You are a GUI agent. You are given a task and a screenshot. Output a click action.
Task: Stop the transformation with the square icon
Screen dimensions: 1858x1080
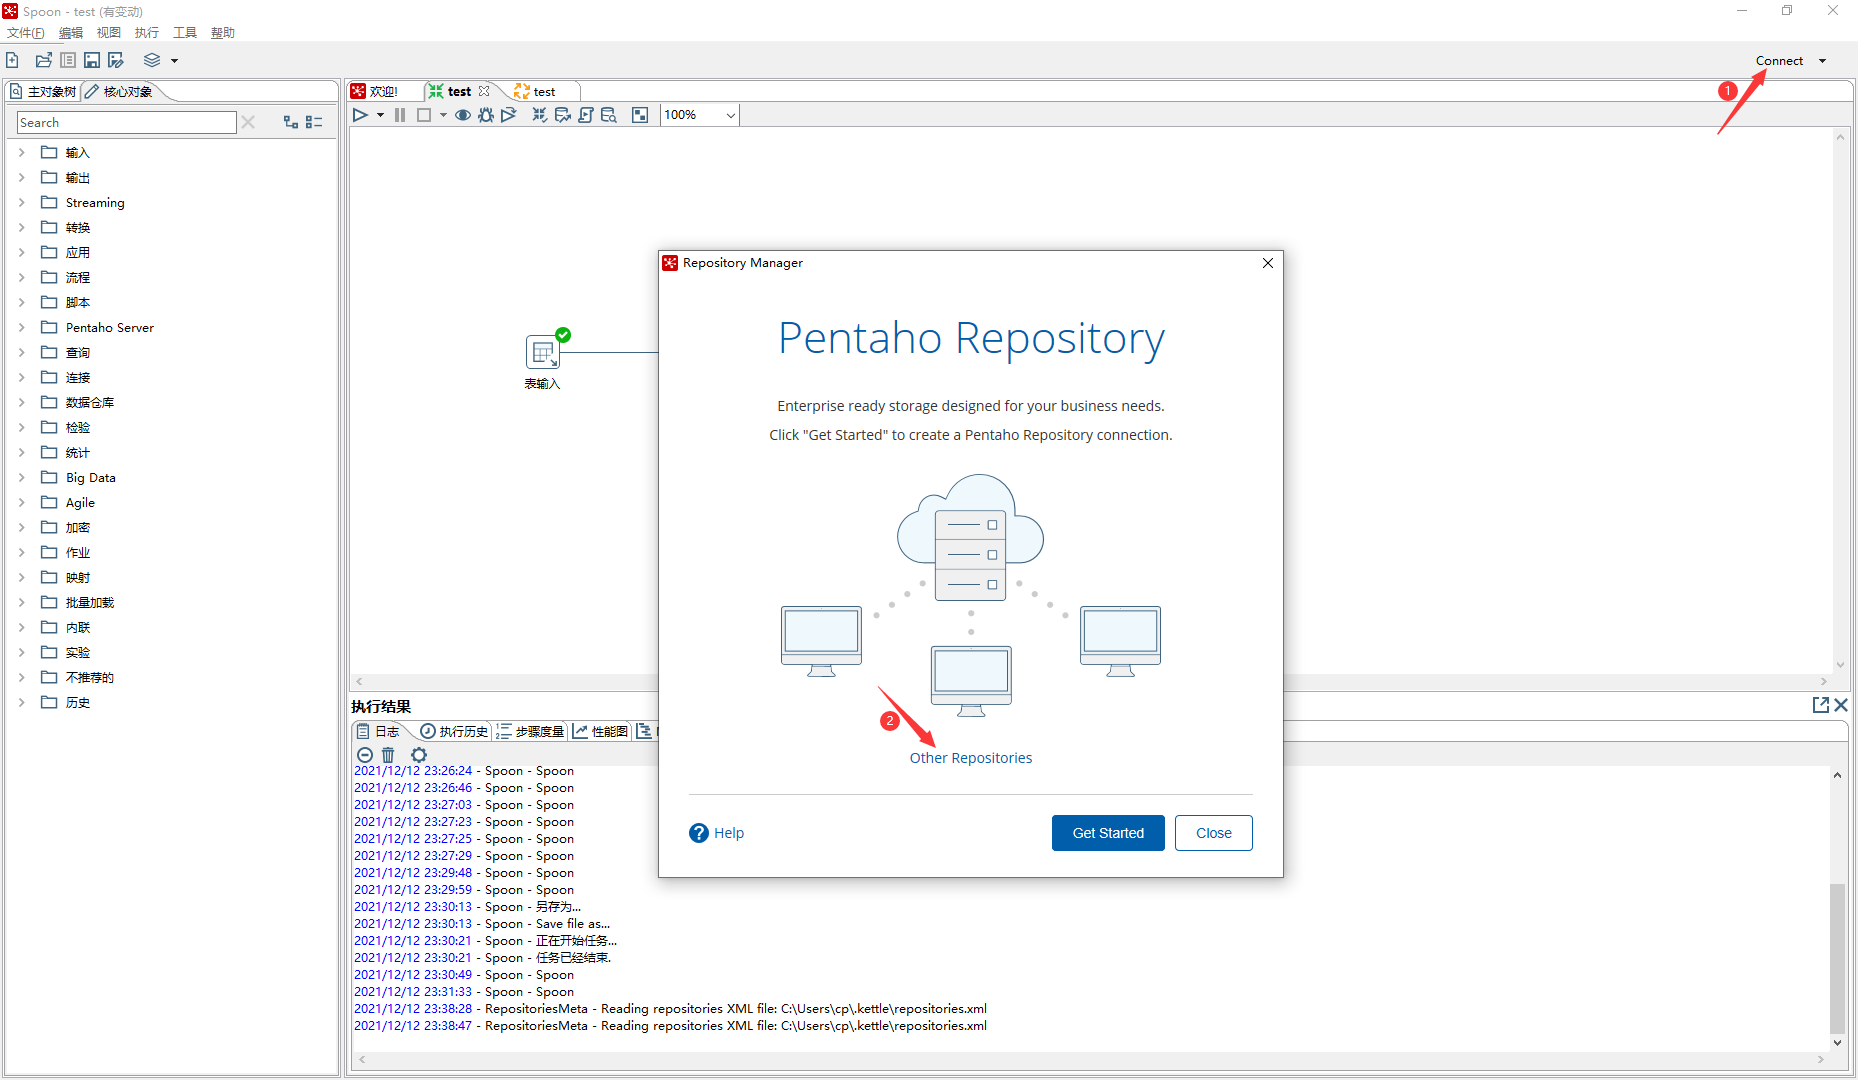point(424,115)
